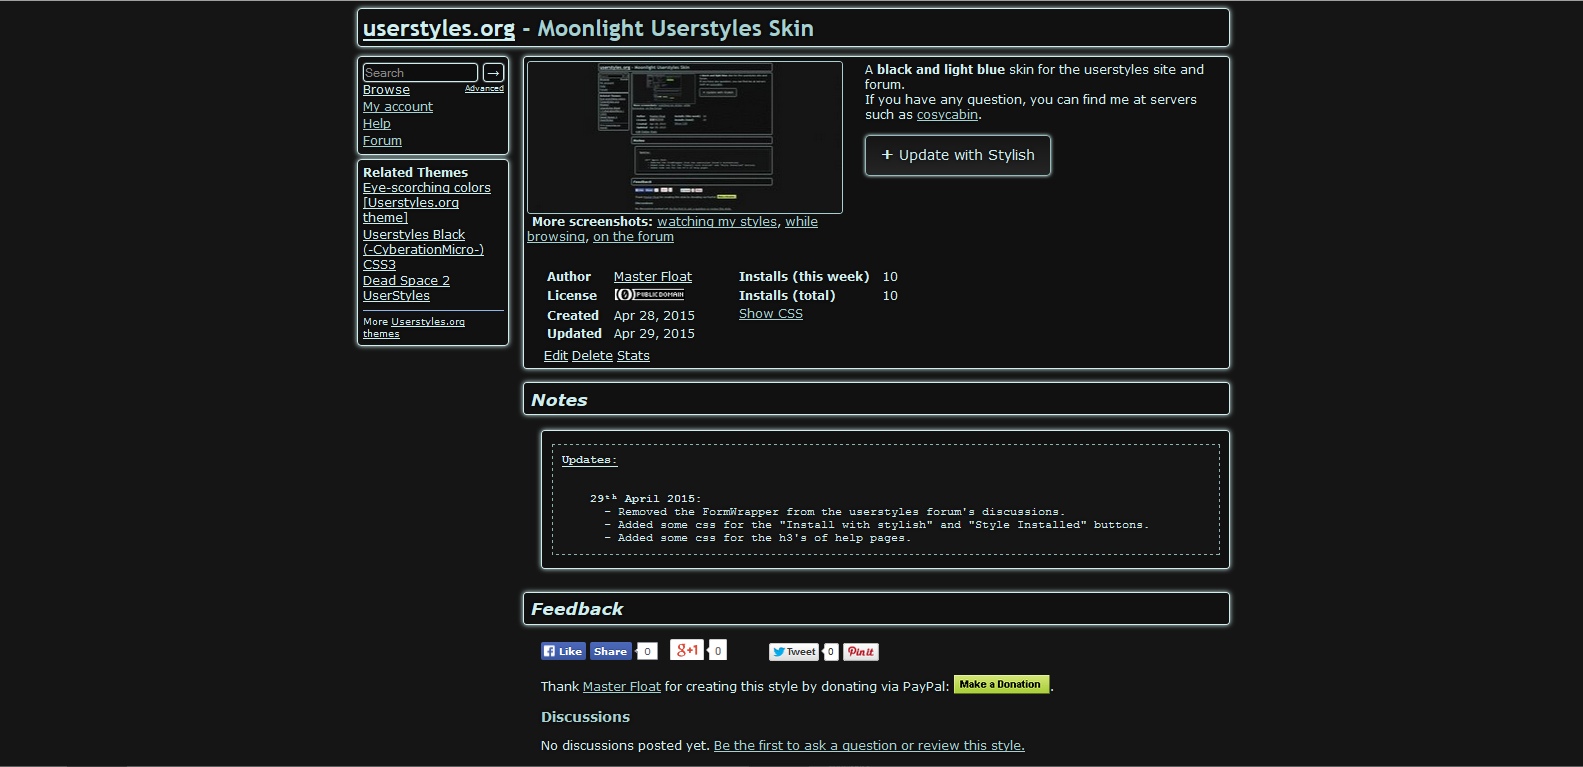The width and height of the screenshot is (1583, 767).
Task: Click 'Be the first to ask a question' link
Action: coord(869,746)
